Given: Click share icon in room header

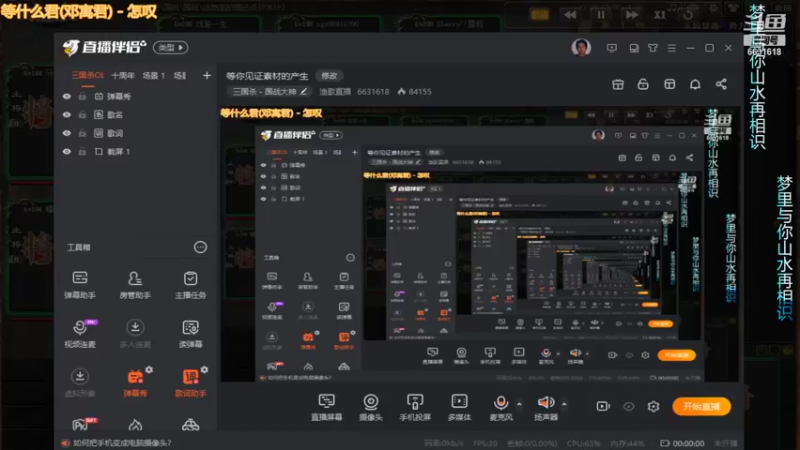Looking at the screenshot, I should [x=721, y=84].
